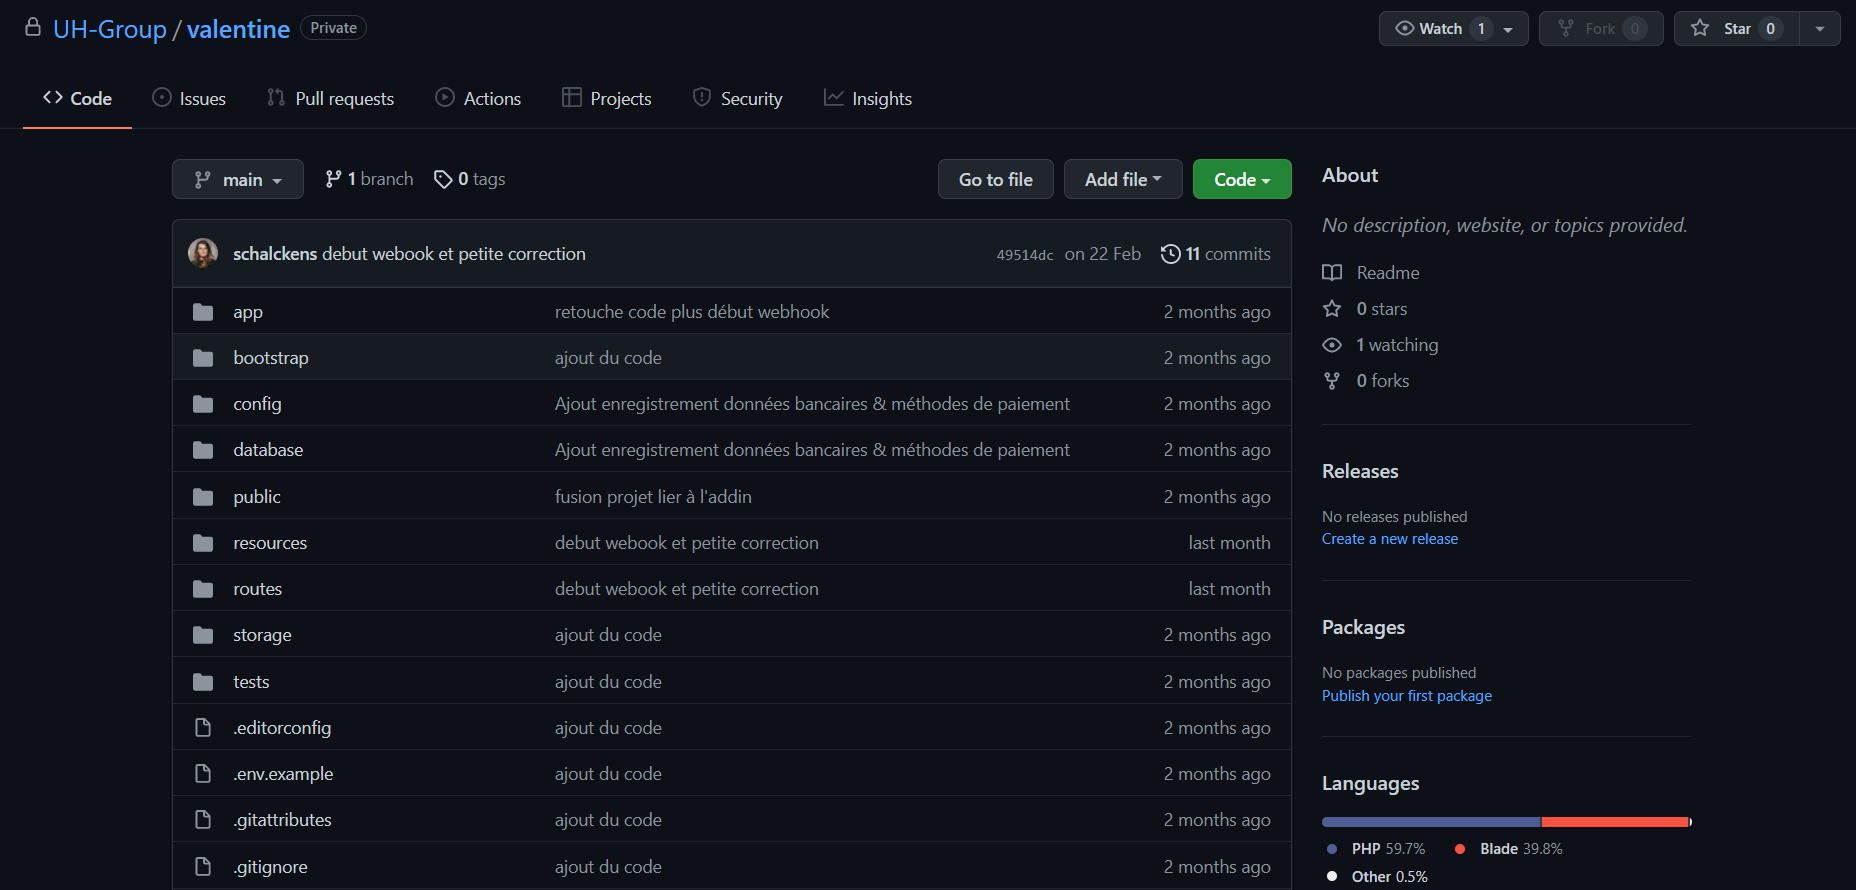
Task: Click the Blade 39.8% language entry
Action: [x=1509, y=849]
